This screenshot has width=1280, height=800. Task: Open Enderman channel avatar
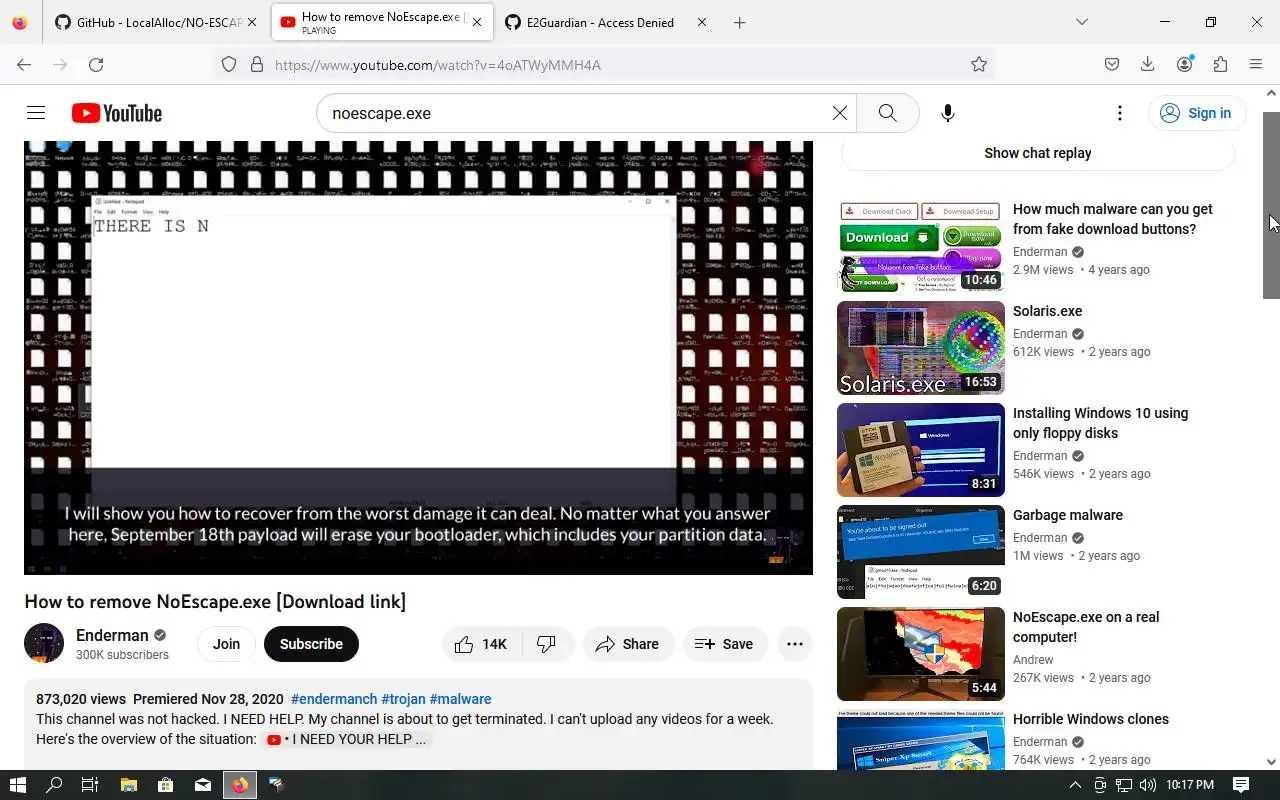[x=44, y=644]
